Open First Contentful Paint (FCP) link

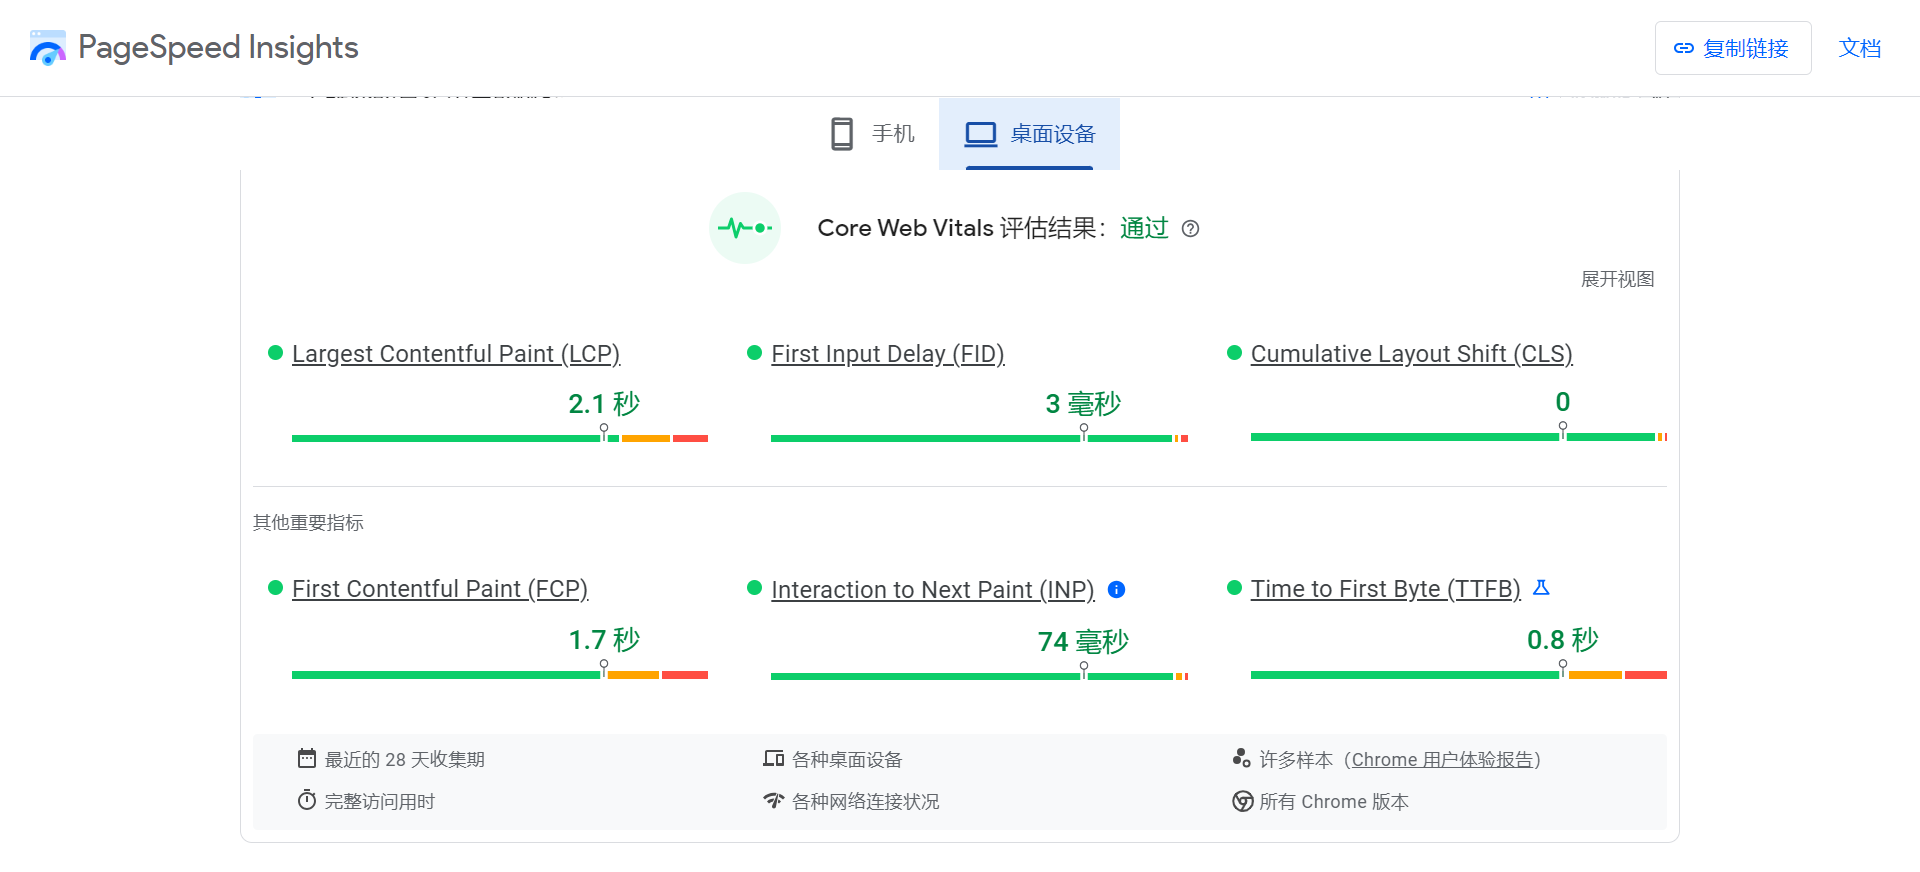tap(440, 589)
